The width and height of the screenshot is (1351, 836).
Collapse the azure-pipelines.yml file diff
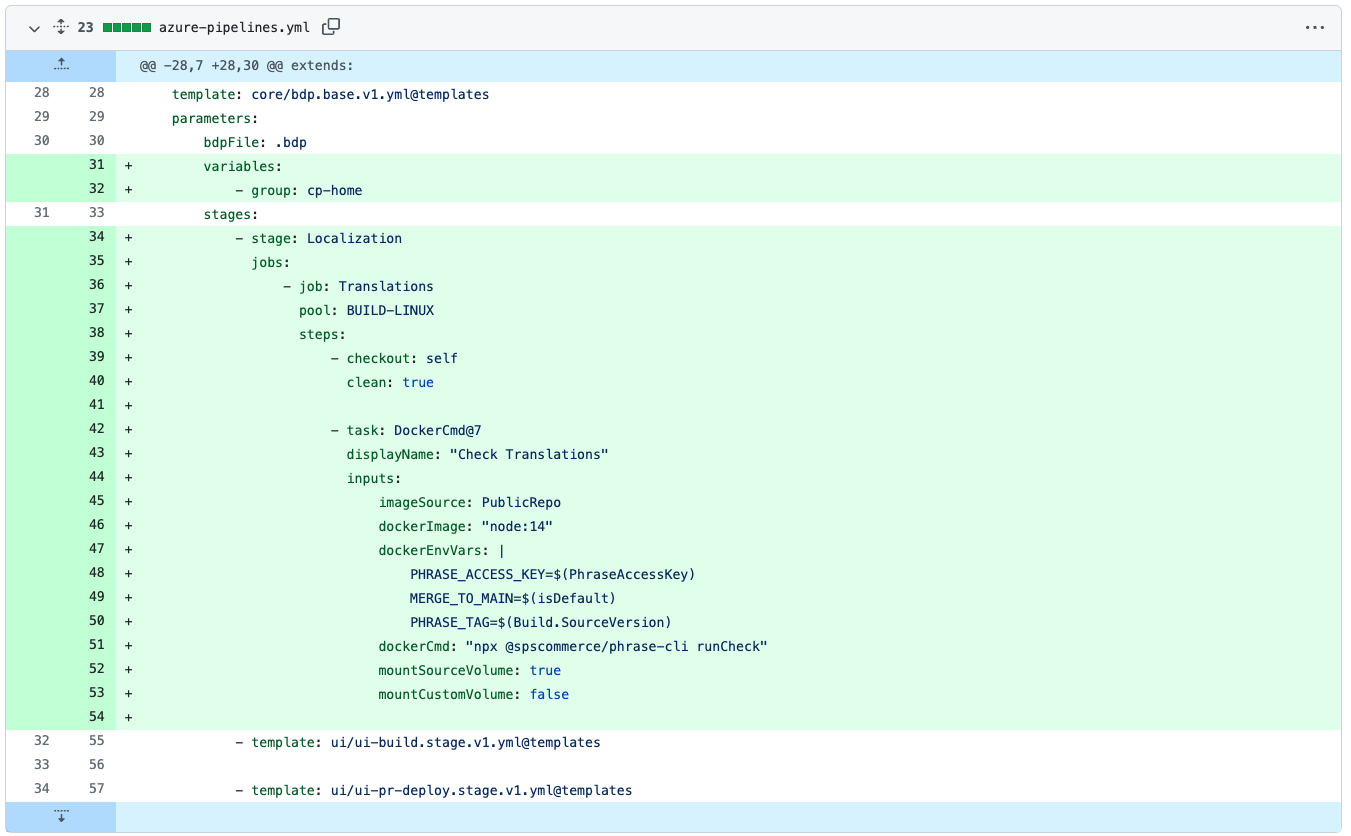point(35,28)
